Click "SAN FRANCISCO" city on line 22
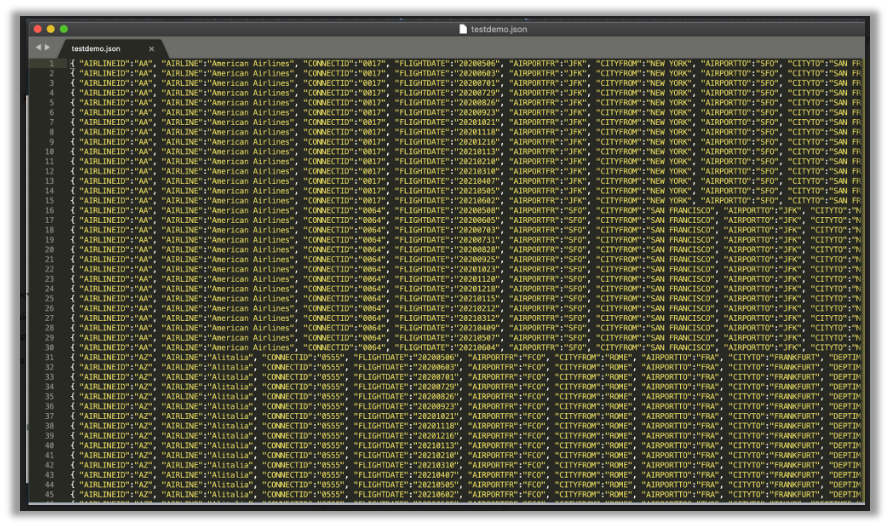Screen dimensions: 890x526 point(681,270)
